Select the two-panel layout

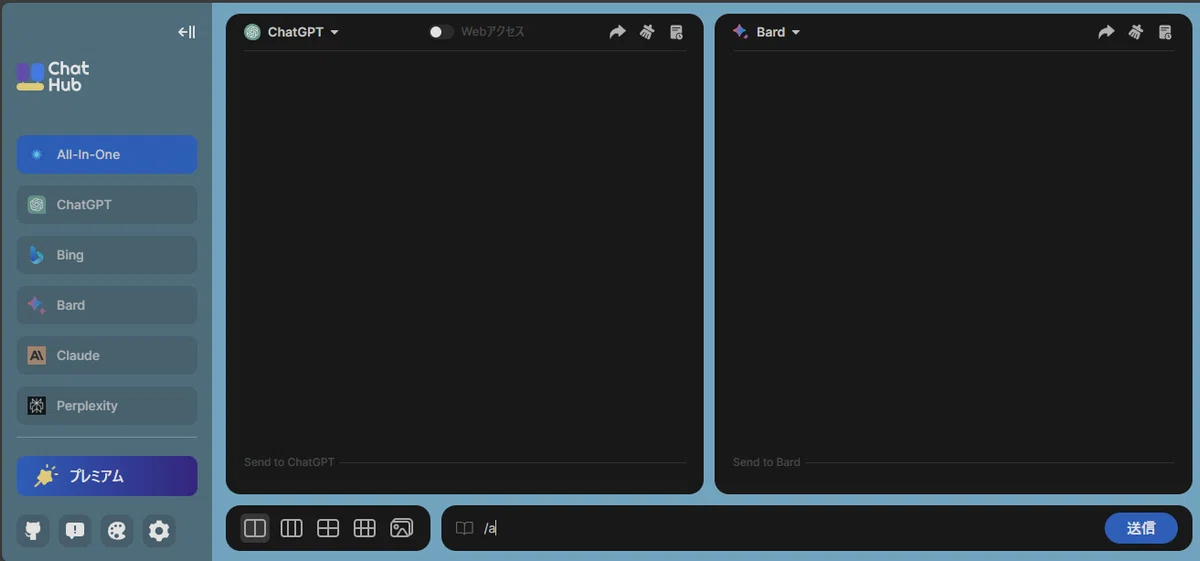255,528
